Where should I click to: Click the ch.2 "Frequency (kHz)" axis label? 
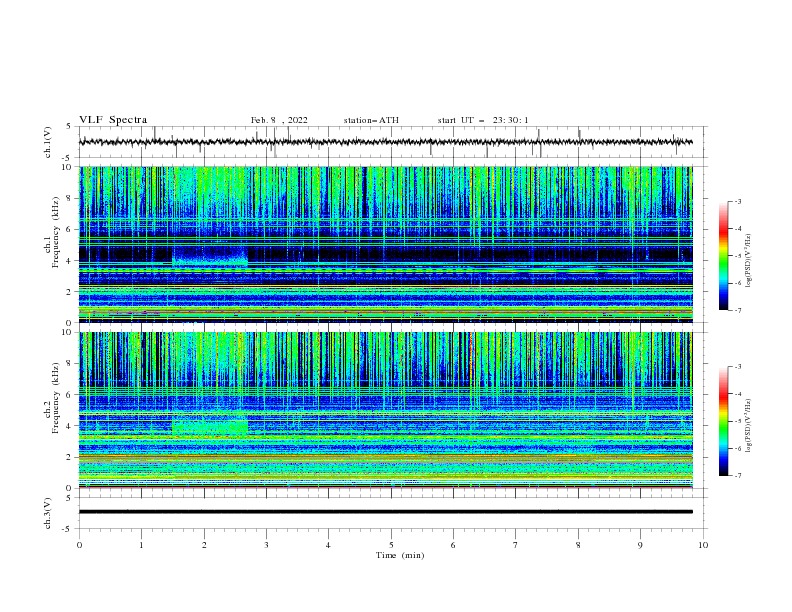55,398
